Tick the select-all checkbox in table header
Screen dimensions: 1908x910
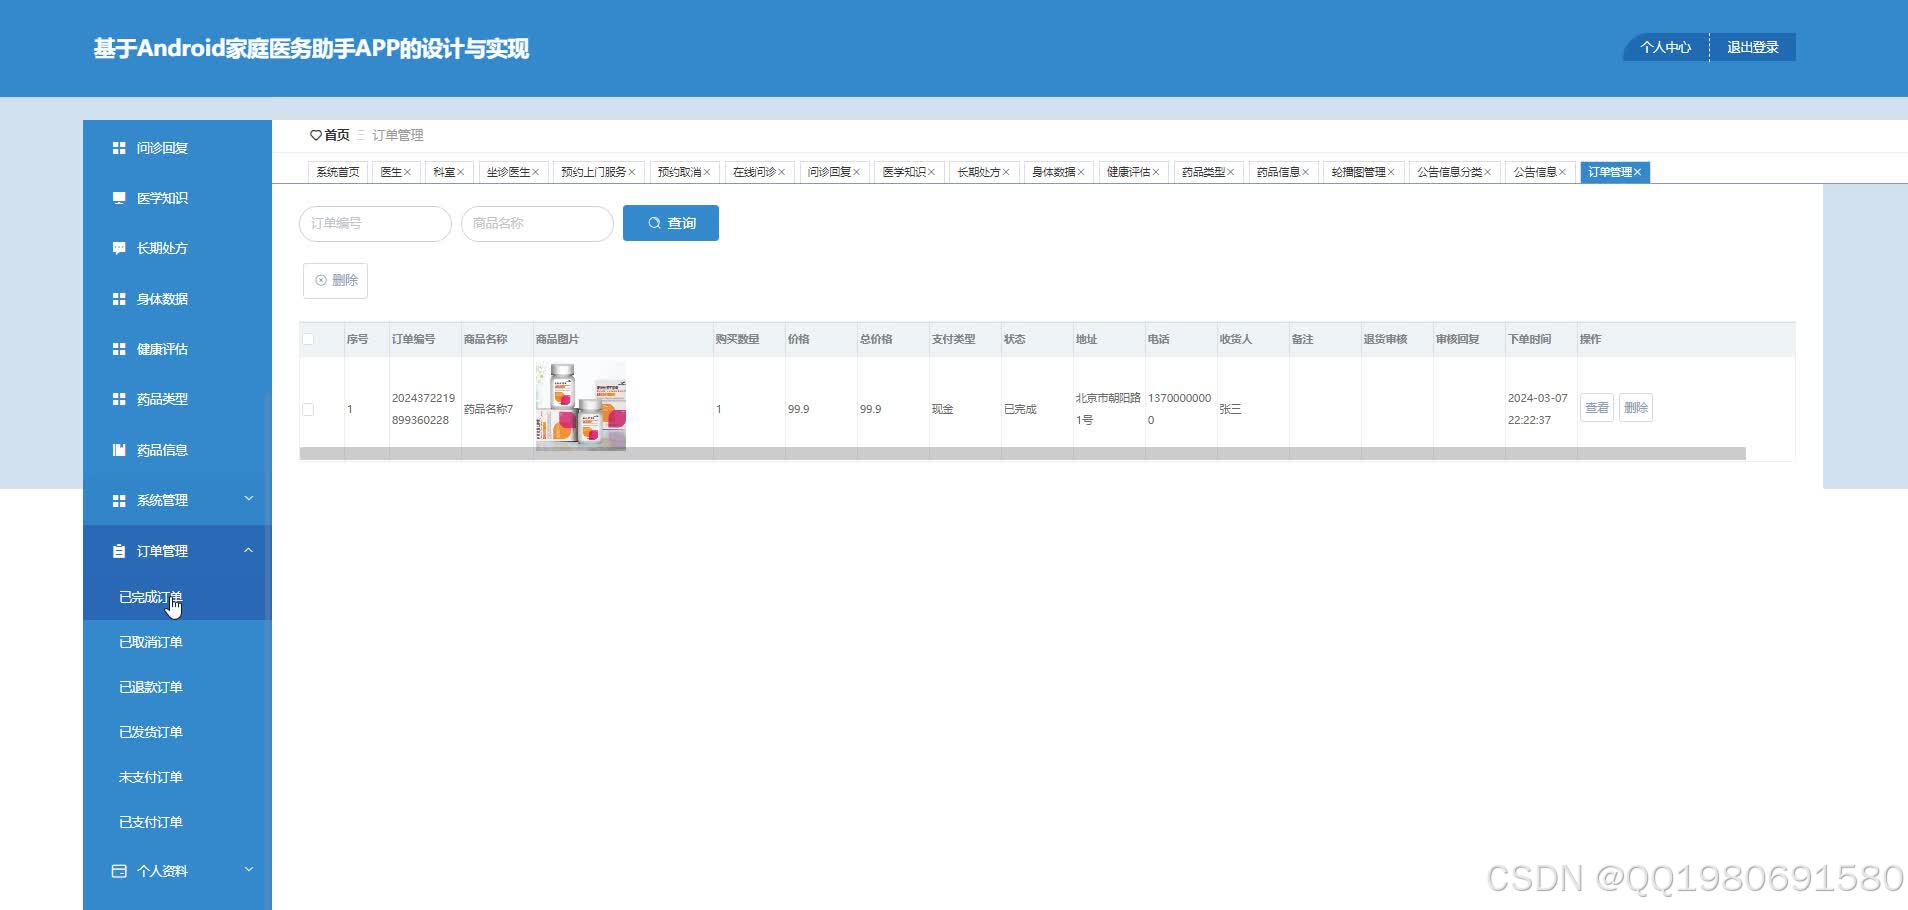point(308,339)
